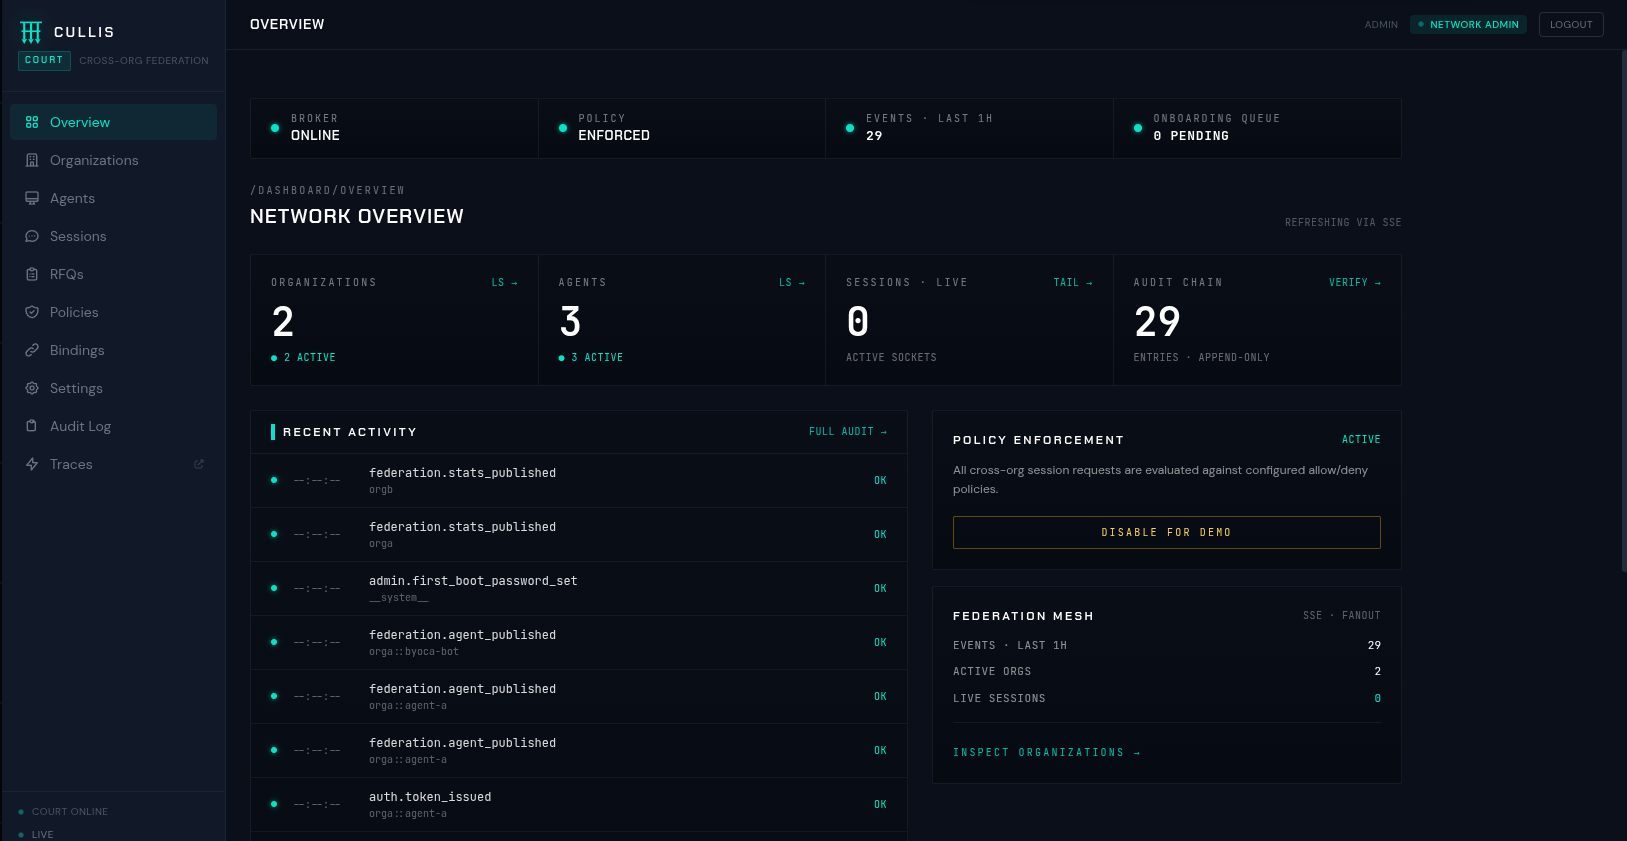Click Court Online status in sidebar footer
The image size is (1627, 841).
coord(63,812)
